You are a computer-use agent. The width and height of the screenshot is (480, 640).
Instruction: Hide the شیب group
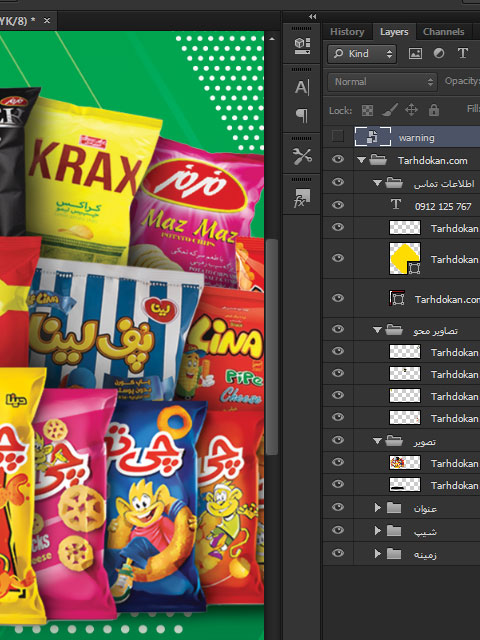pos(338,530)
